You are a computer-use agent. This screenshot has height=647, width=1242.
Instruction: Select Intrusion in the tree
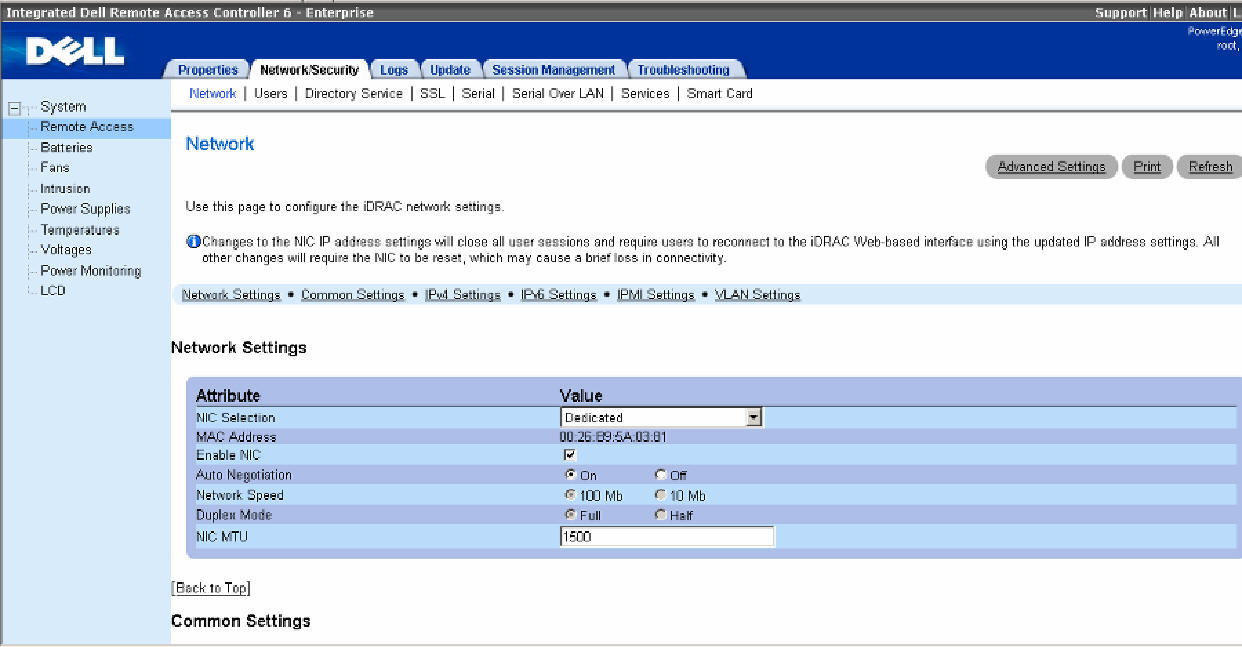[65, 189]
